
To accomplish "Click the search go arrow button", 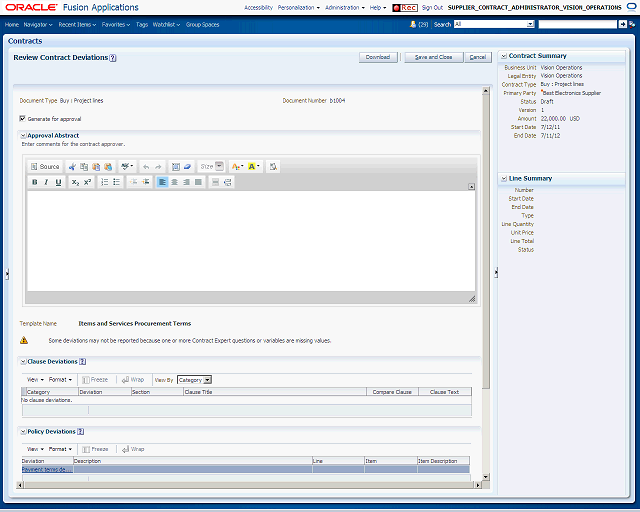I will tap(622, 24).
